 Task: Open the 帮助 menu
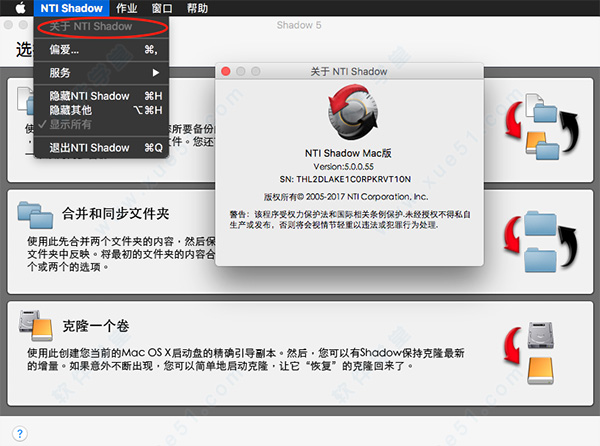tap(197, 8)
